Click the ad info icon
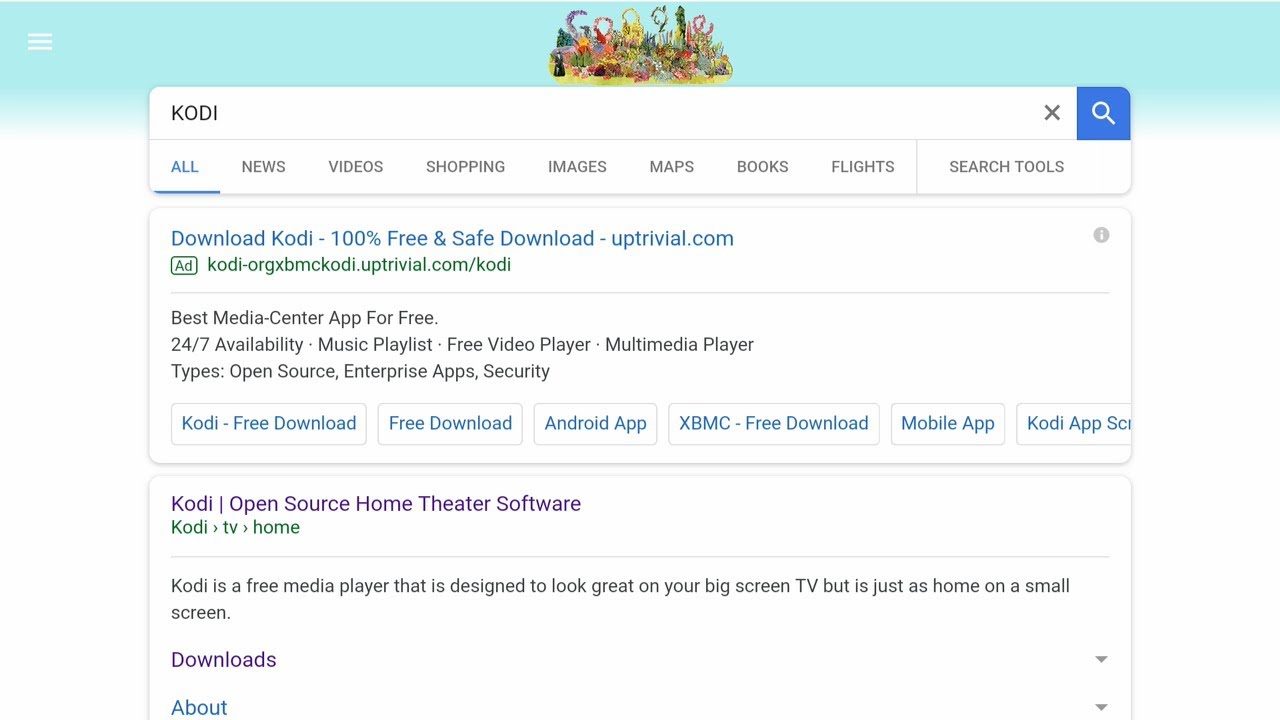The image size is (1280, 720). pos(1101,235)
